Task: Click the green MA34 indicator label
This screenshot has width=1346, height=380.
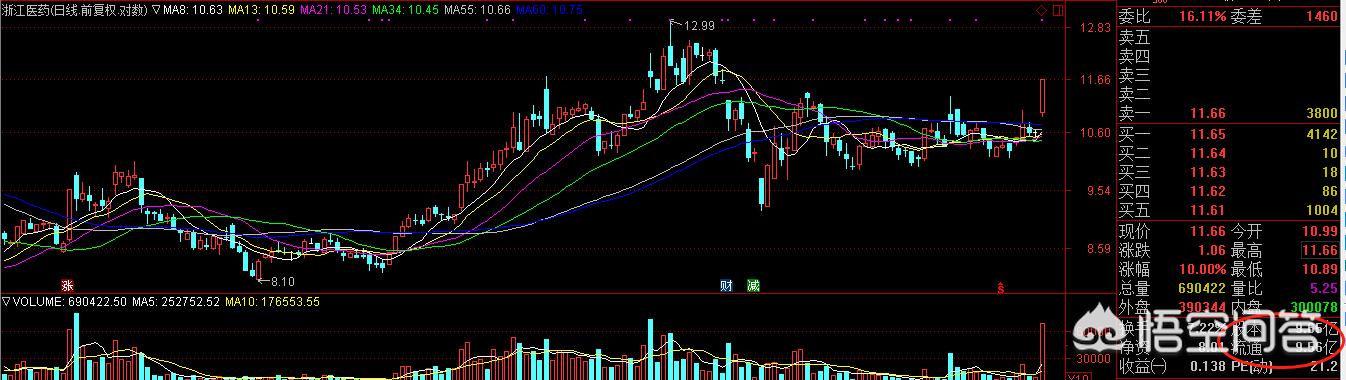Action: [x=406, y=10]
